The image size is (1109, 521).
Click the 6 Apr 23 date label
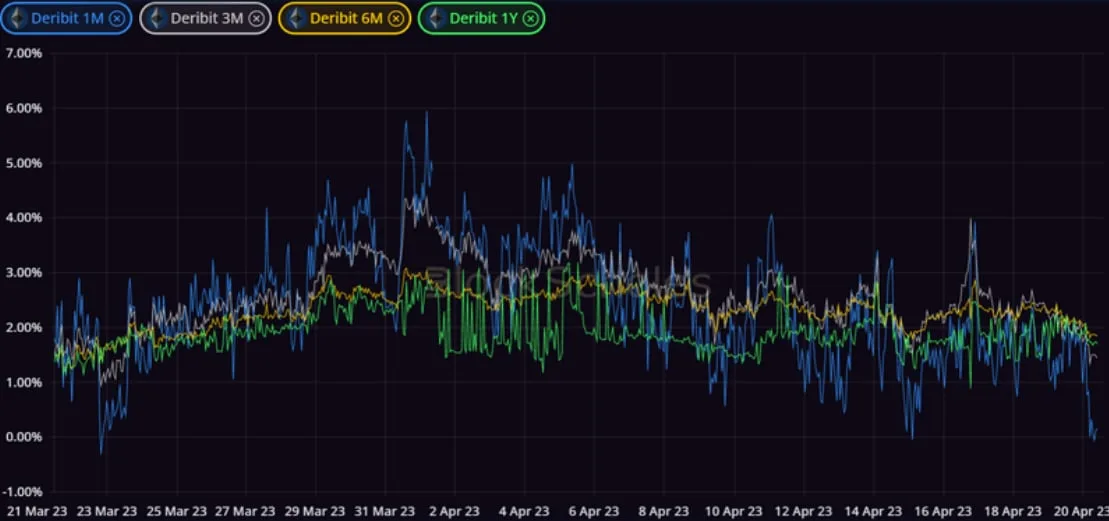click(594, 511)
